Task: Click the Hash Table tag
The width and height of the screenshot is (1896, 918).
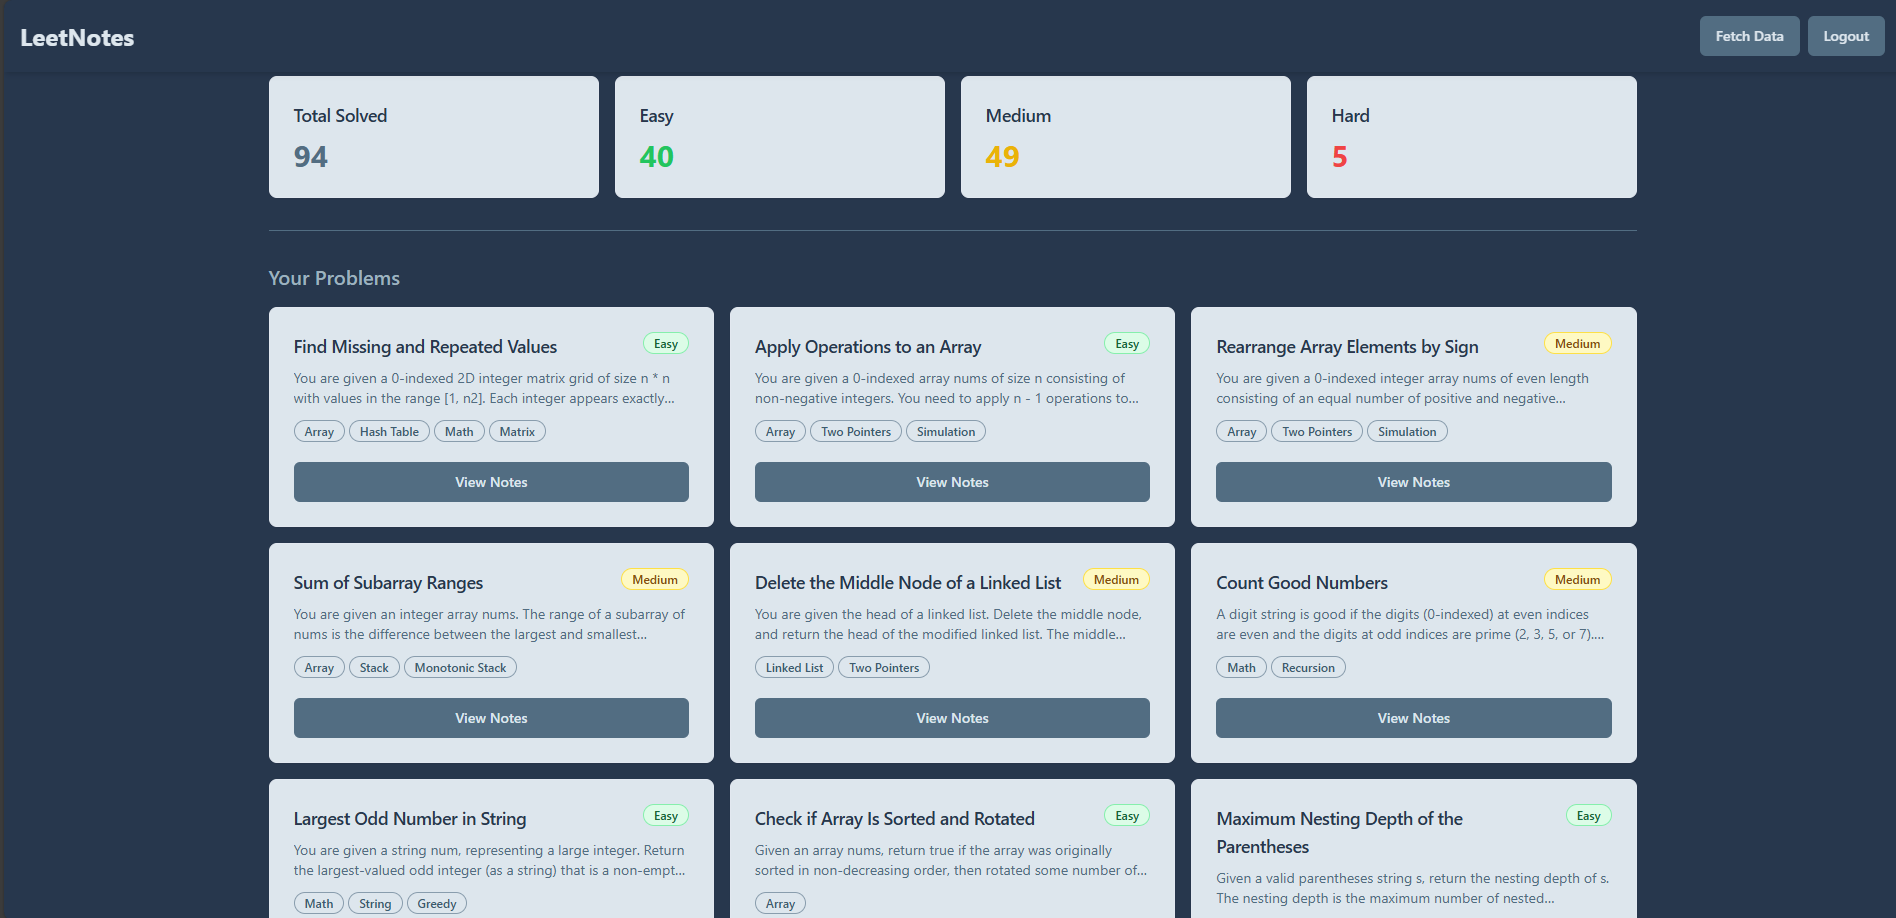Action: [389, 432]
